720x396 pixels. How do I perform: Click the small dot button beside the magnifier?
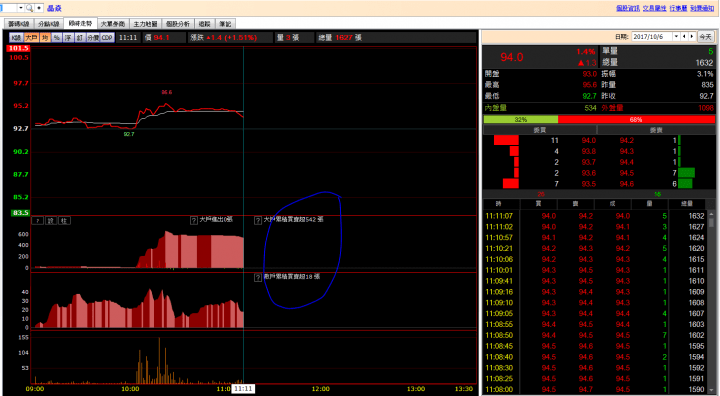coord(39,8)
